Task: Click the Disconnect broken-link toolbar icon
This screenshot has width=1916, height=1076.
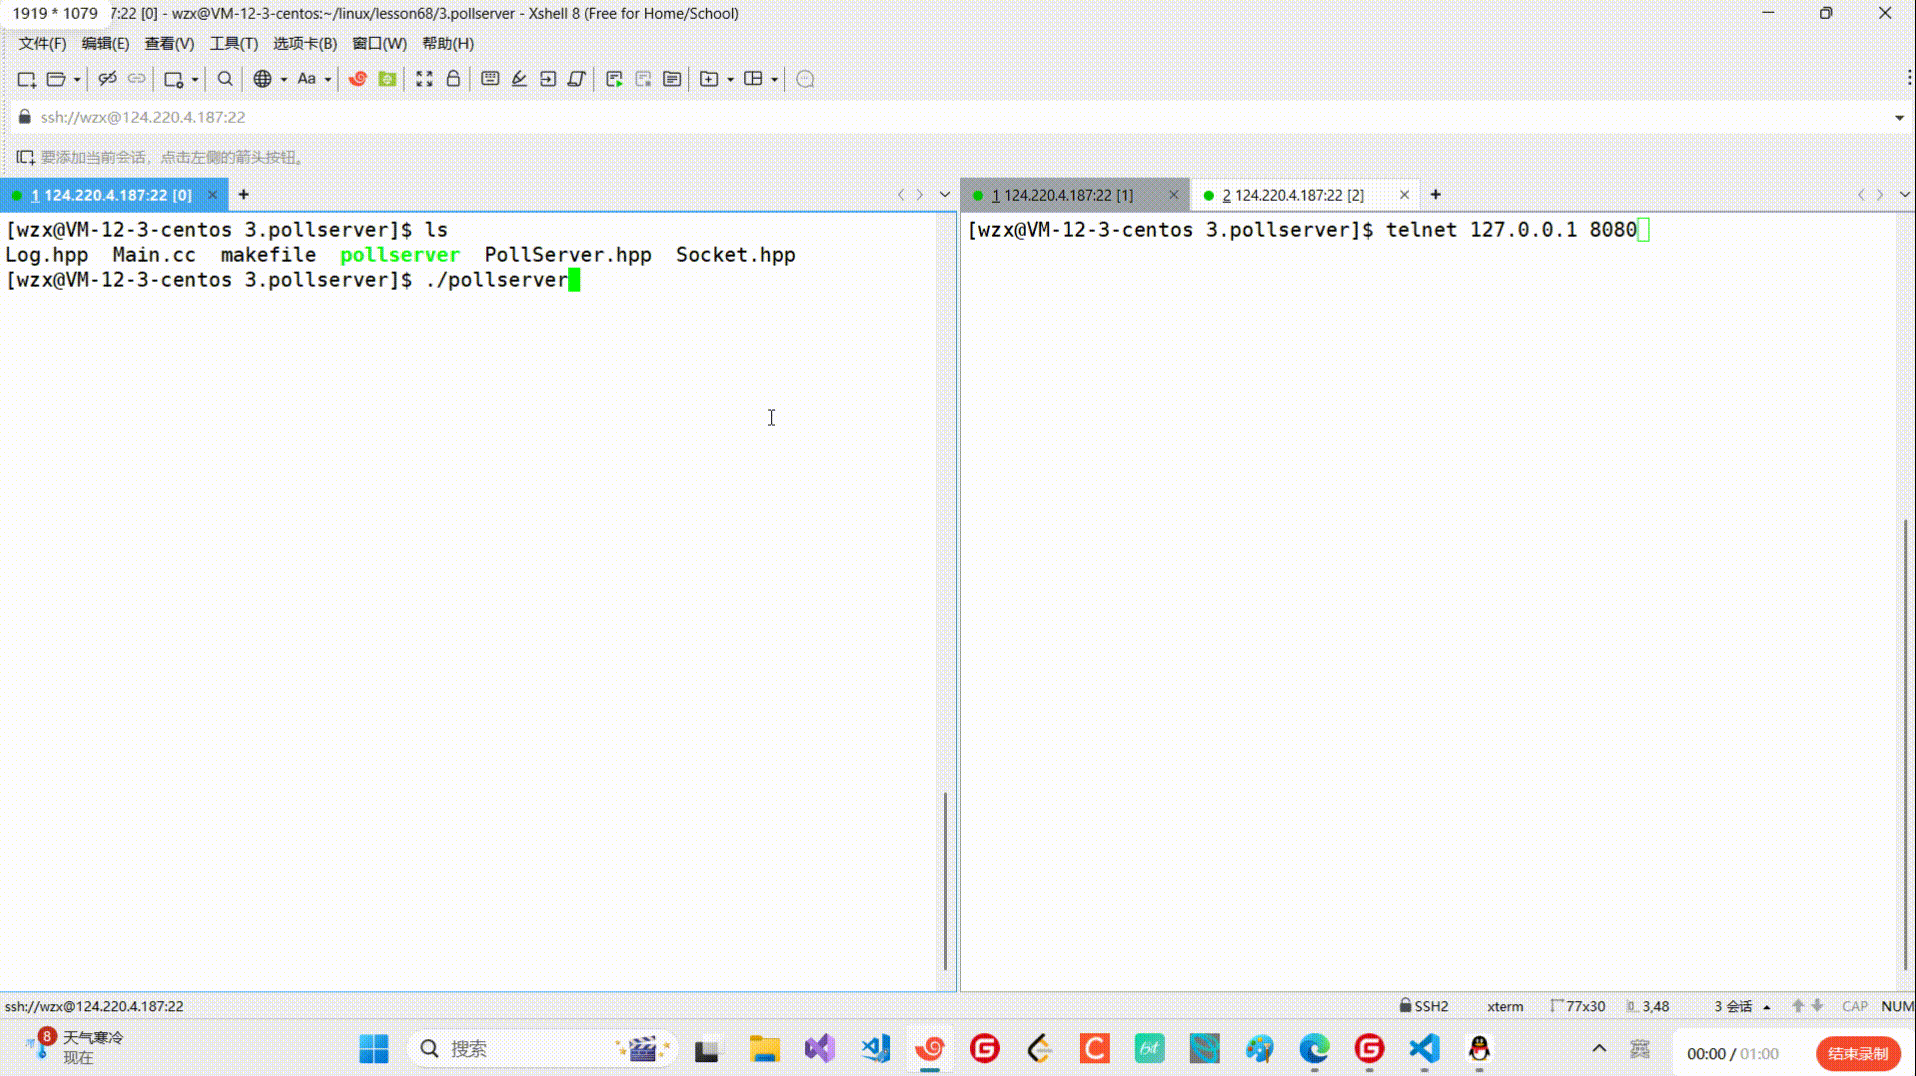Action: (107, 79)
